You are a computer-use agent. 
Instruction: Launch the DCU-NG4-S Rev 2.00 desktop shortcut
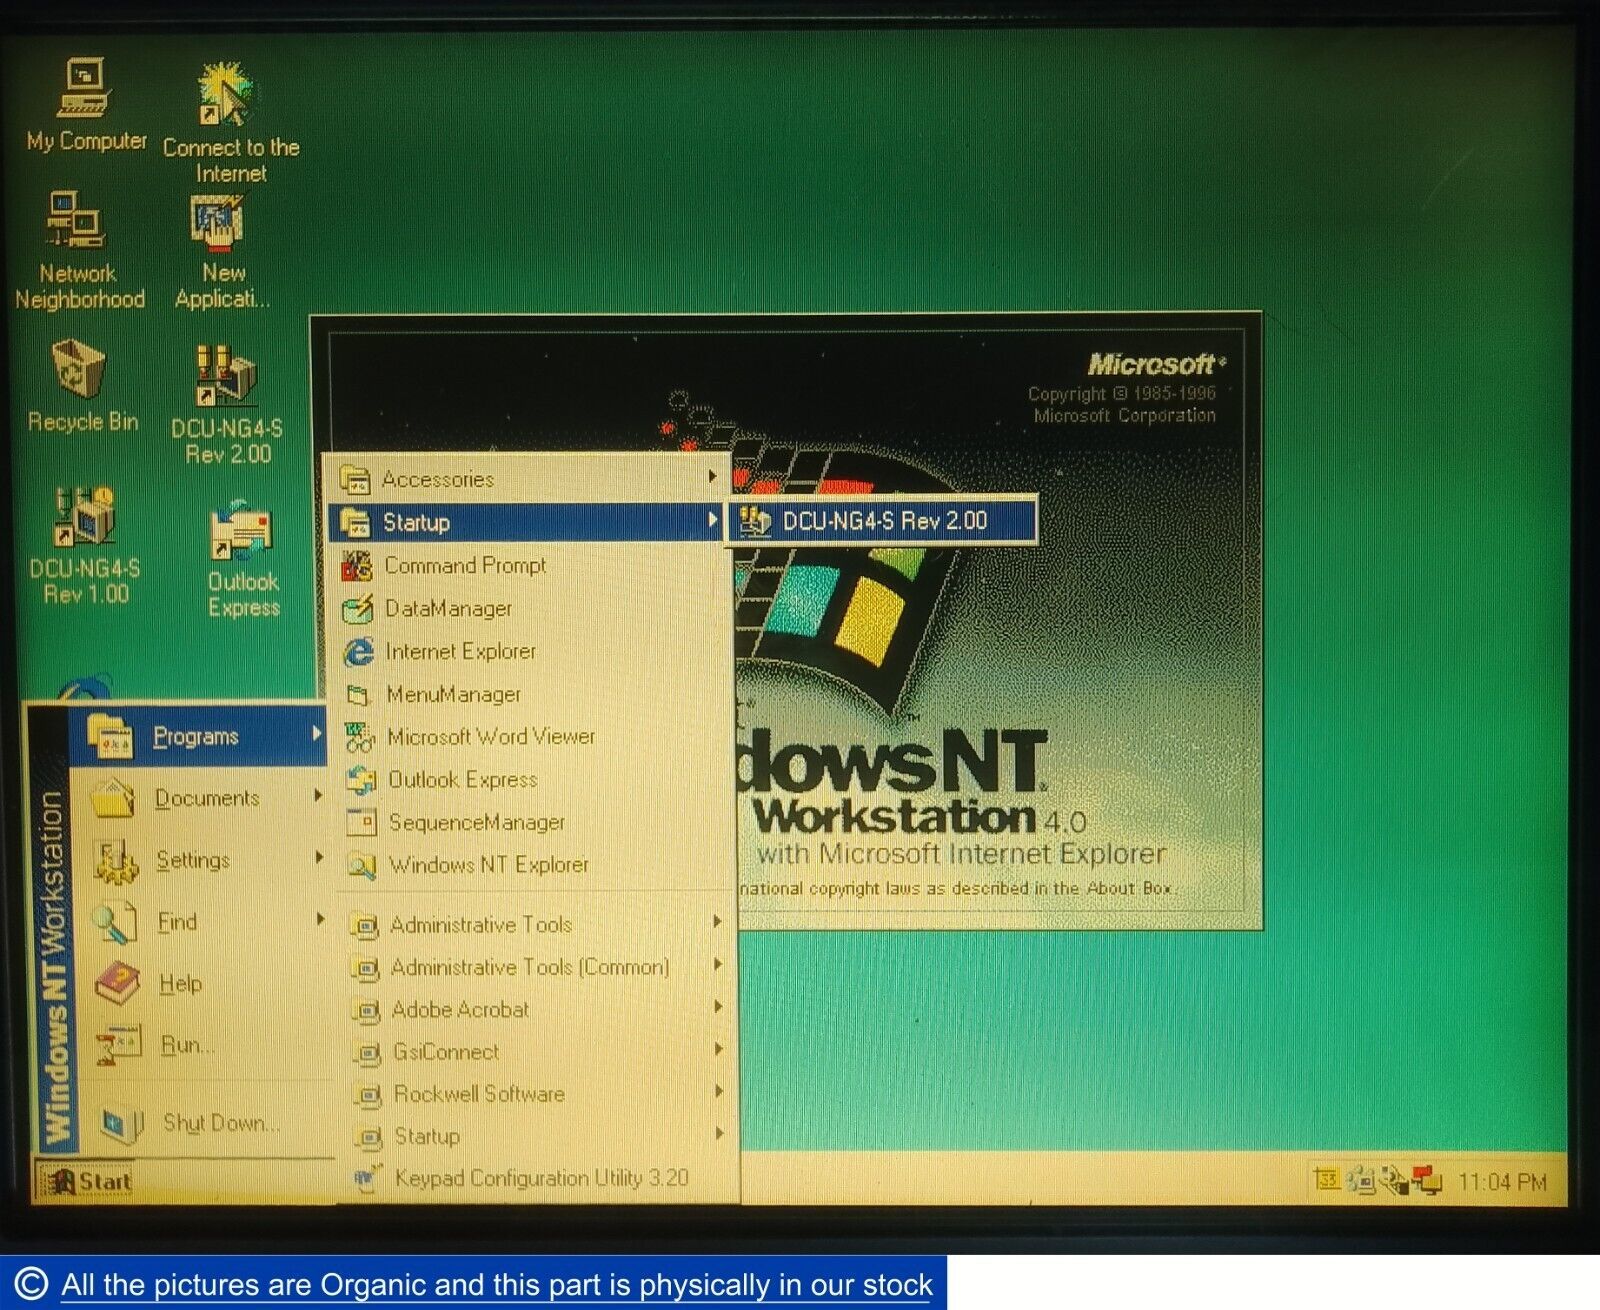click(x=227, y=405)
